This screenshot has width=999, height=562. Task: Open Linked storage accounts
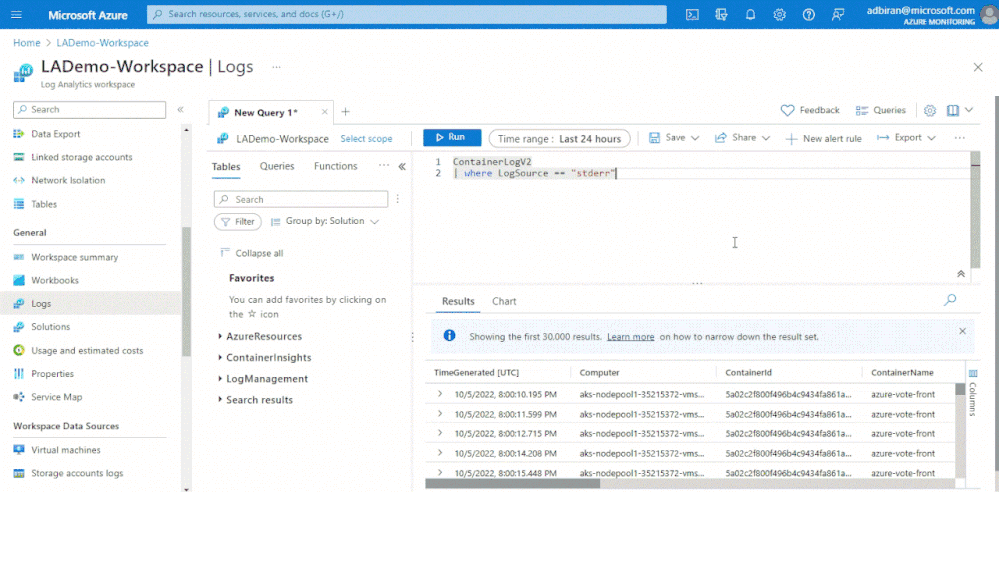(82, 157)
